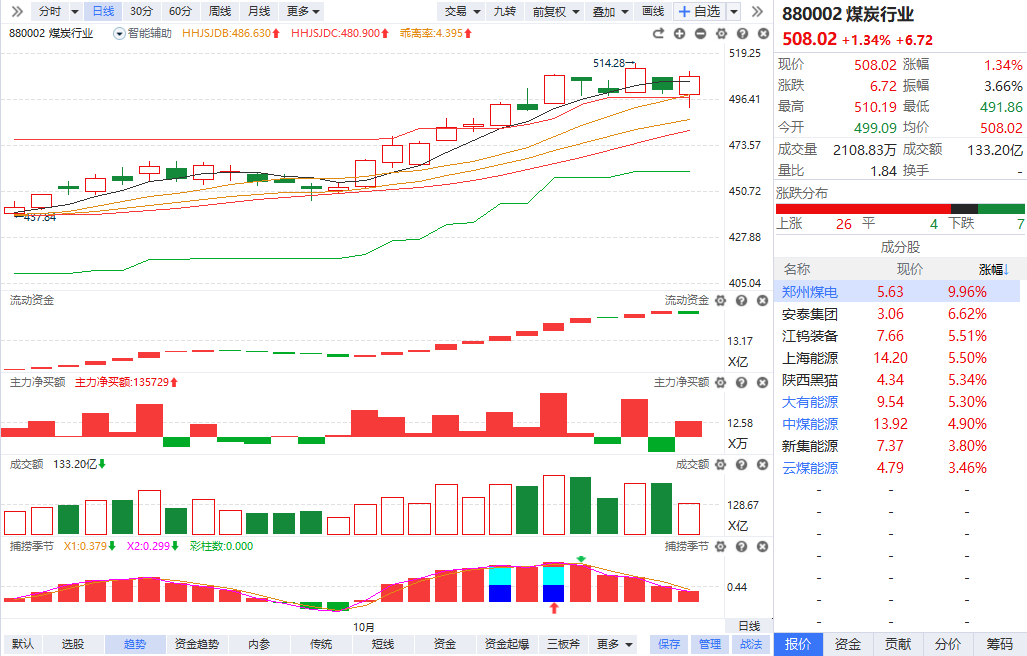Switch to the 贡献 tab in the right panel
1027x656 pixels.
[899, 644]
